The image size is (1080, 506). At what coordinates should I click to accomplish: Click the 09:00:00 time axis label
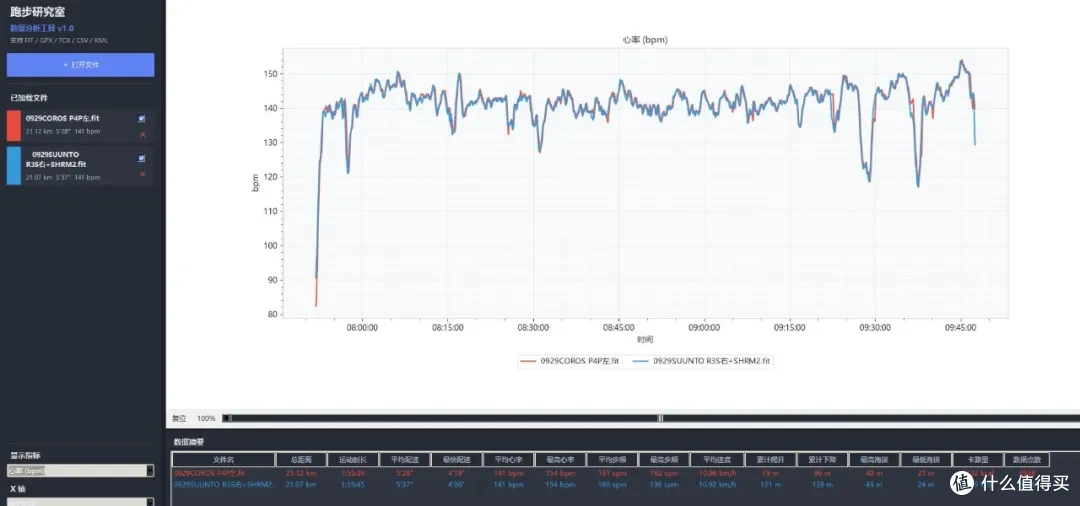coord(704,328)
